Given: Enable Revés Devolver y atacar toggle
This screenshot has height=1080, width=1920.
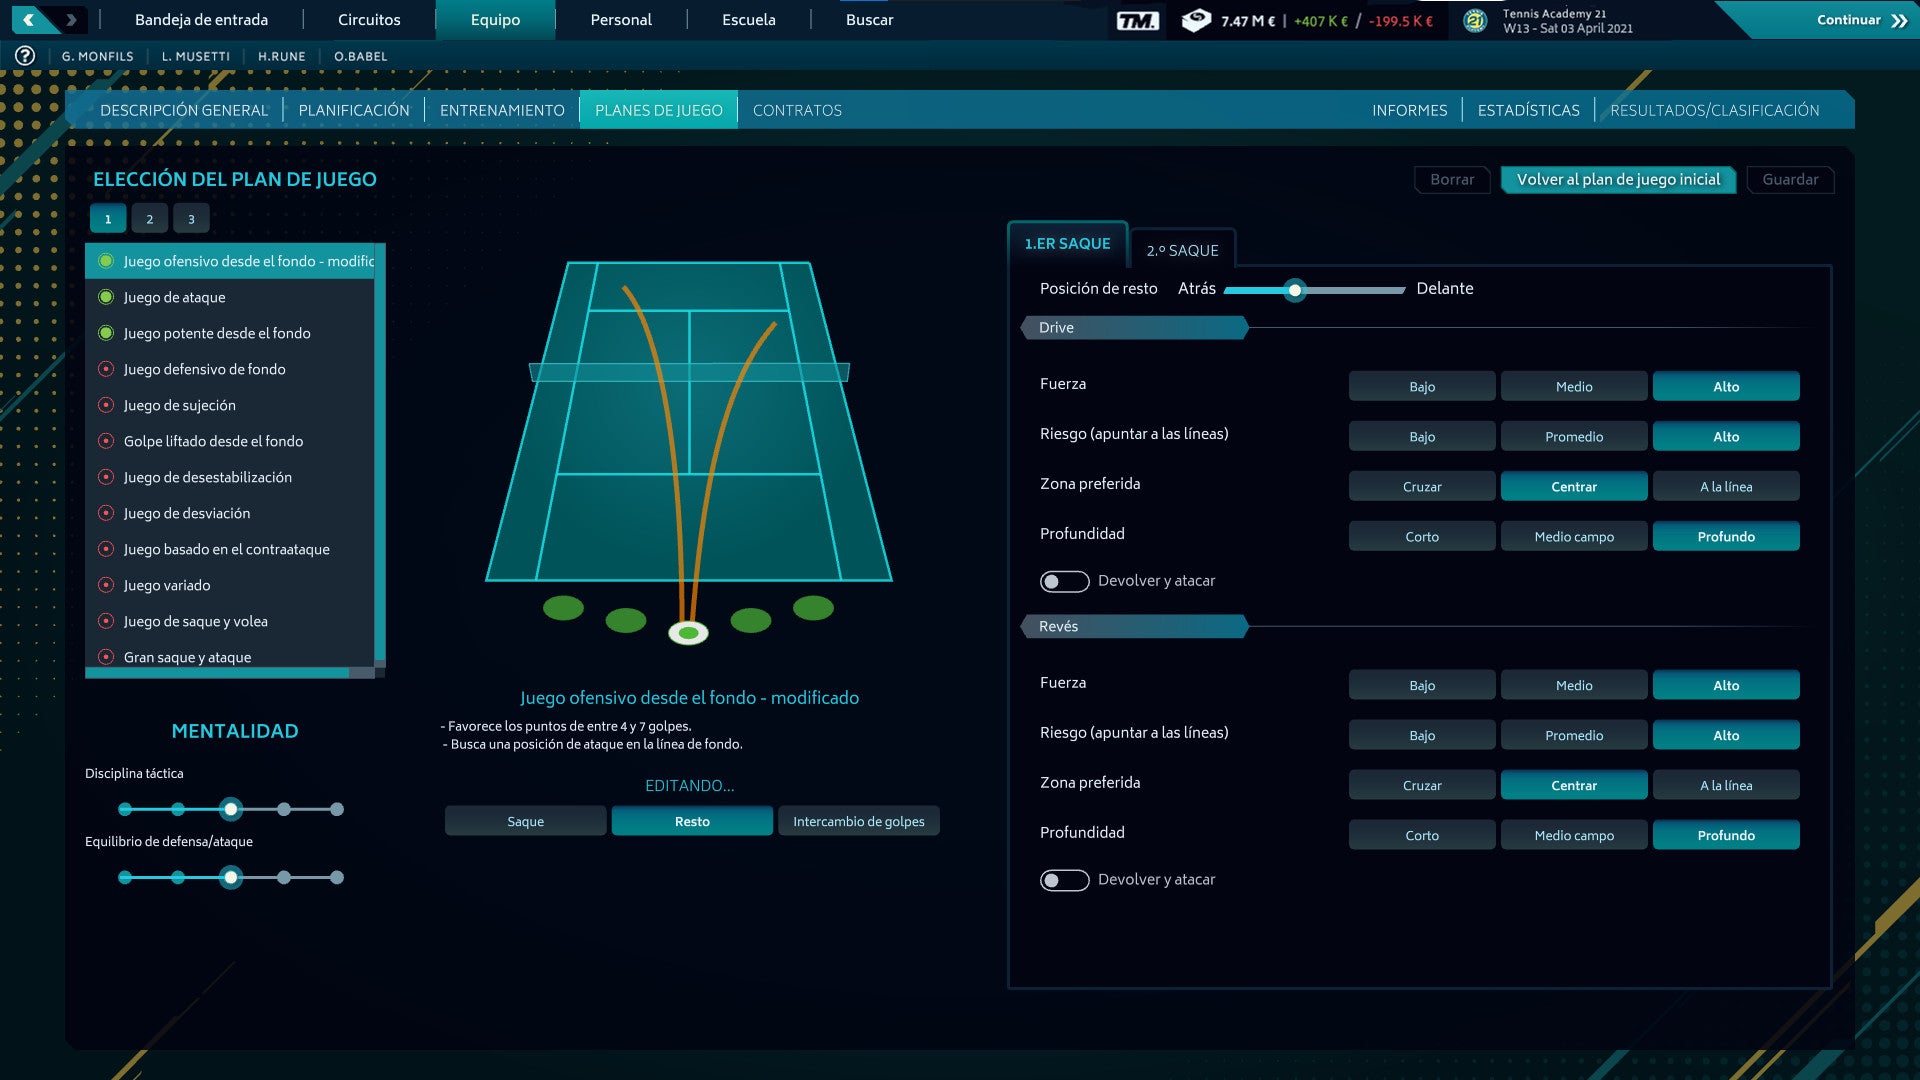Looking at the screenshot, I should 1064,880.
